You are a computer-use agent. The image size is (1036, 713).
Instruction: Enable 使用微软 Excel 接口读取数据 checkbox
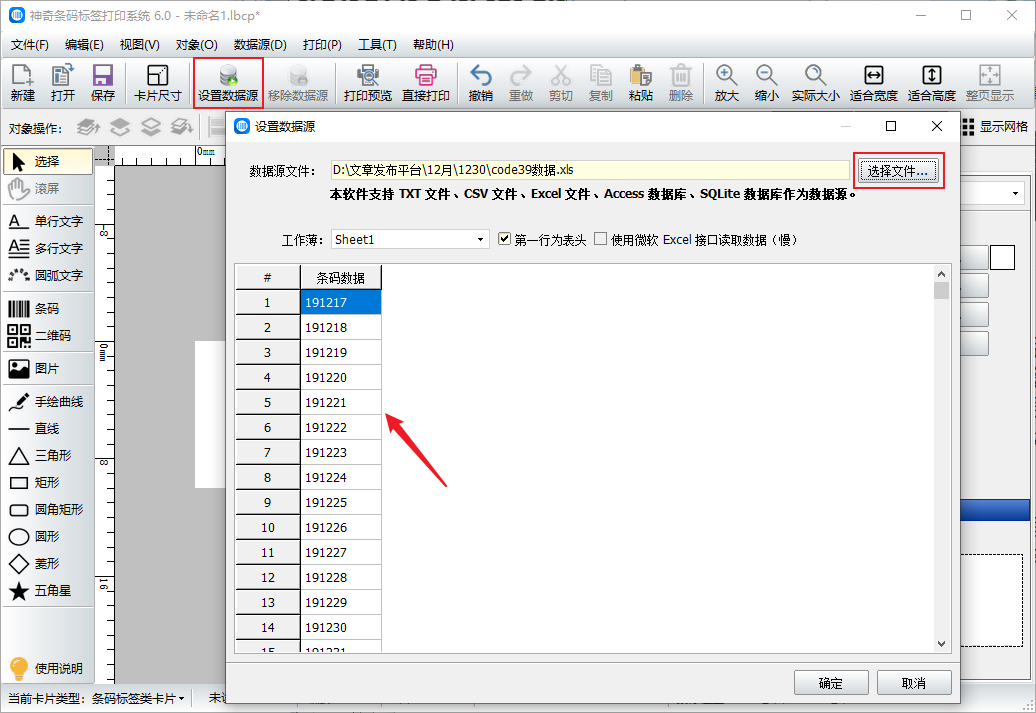(x=601, y=239)
